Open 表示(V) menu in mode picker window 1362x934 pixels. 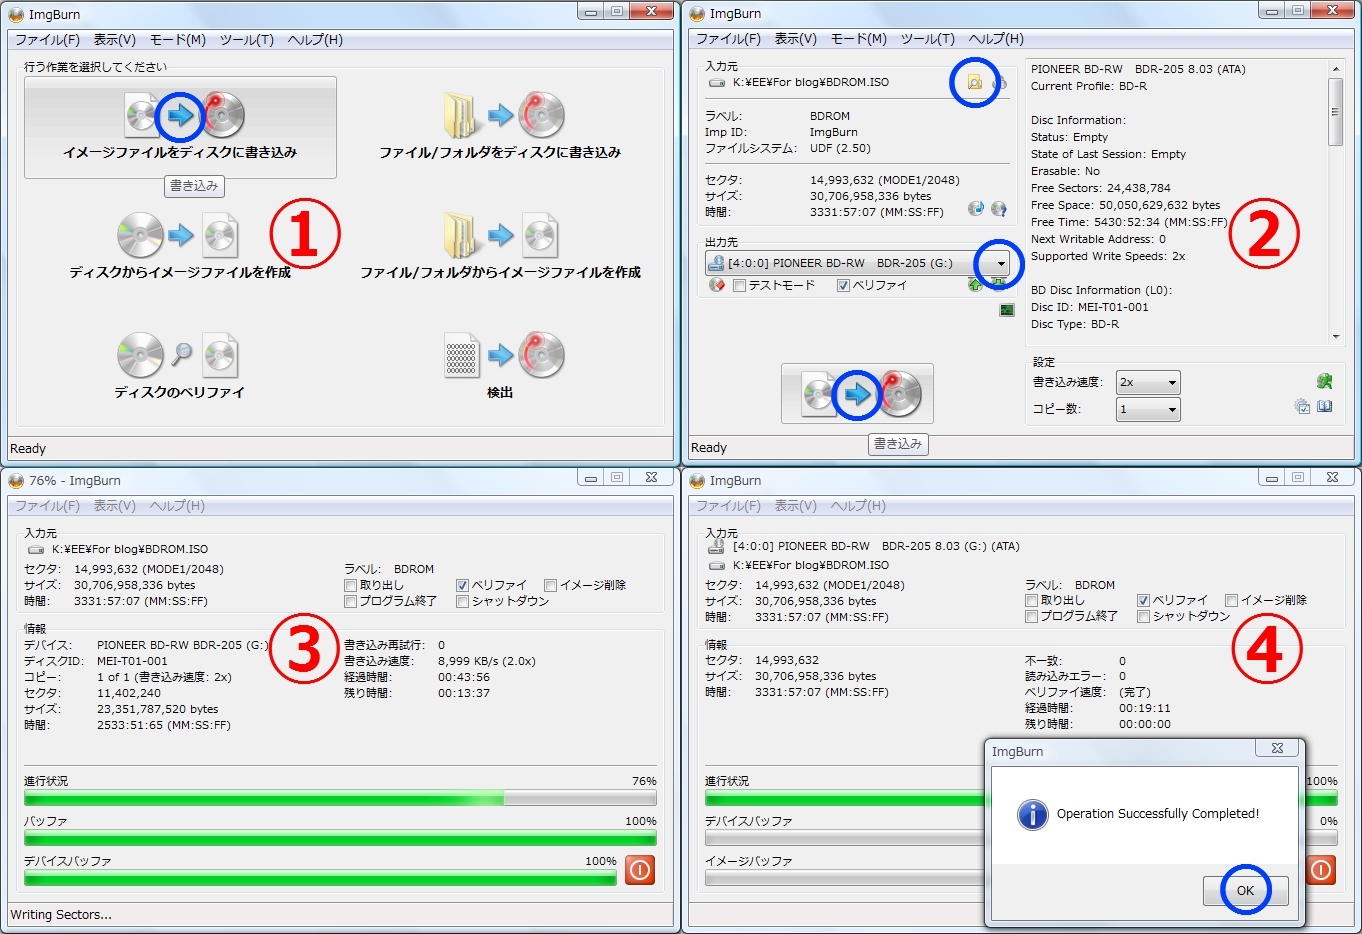point(115,40)
